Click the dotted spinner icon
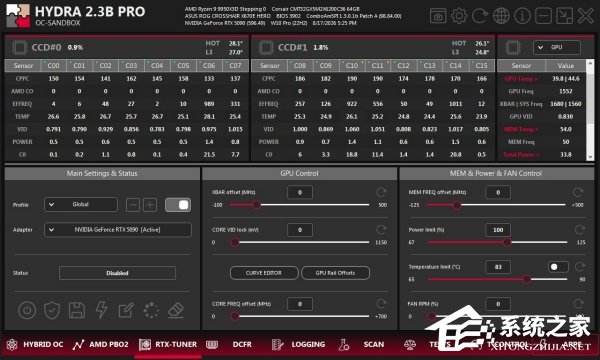600x360 pixels. click(x=151, y=310)
